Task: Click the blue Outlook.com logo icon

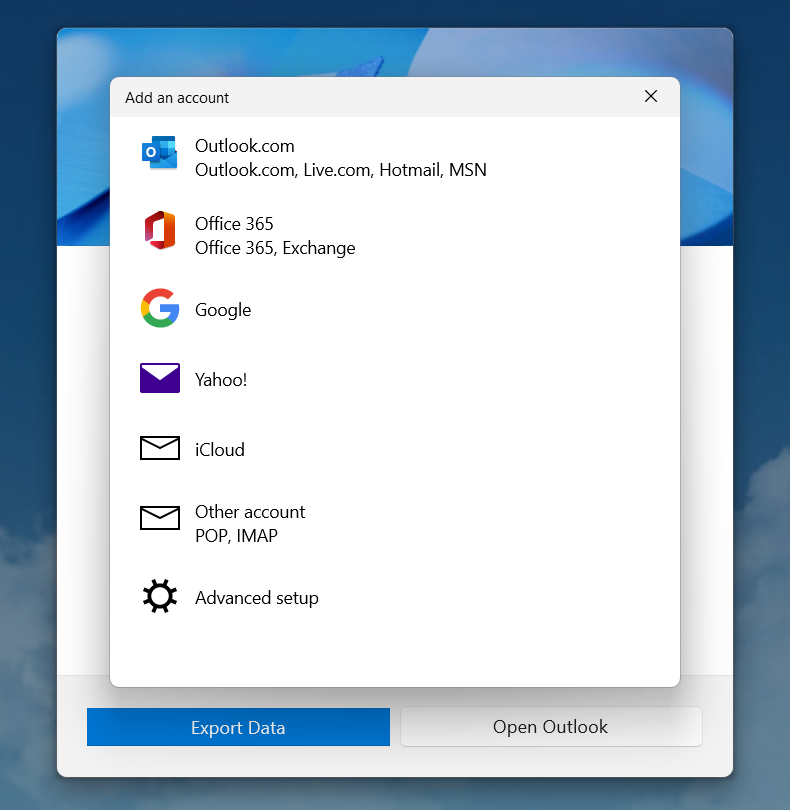Action: [159, 153]
